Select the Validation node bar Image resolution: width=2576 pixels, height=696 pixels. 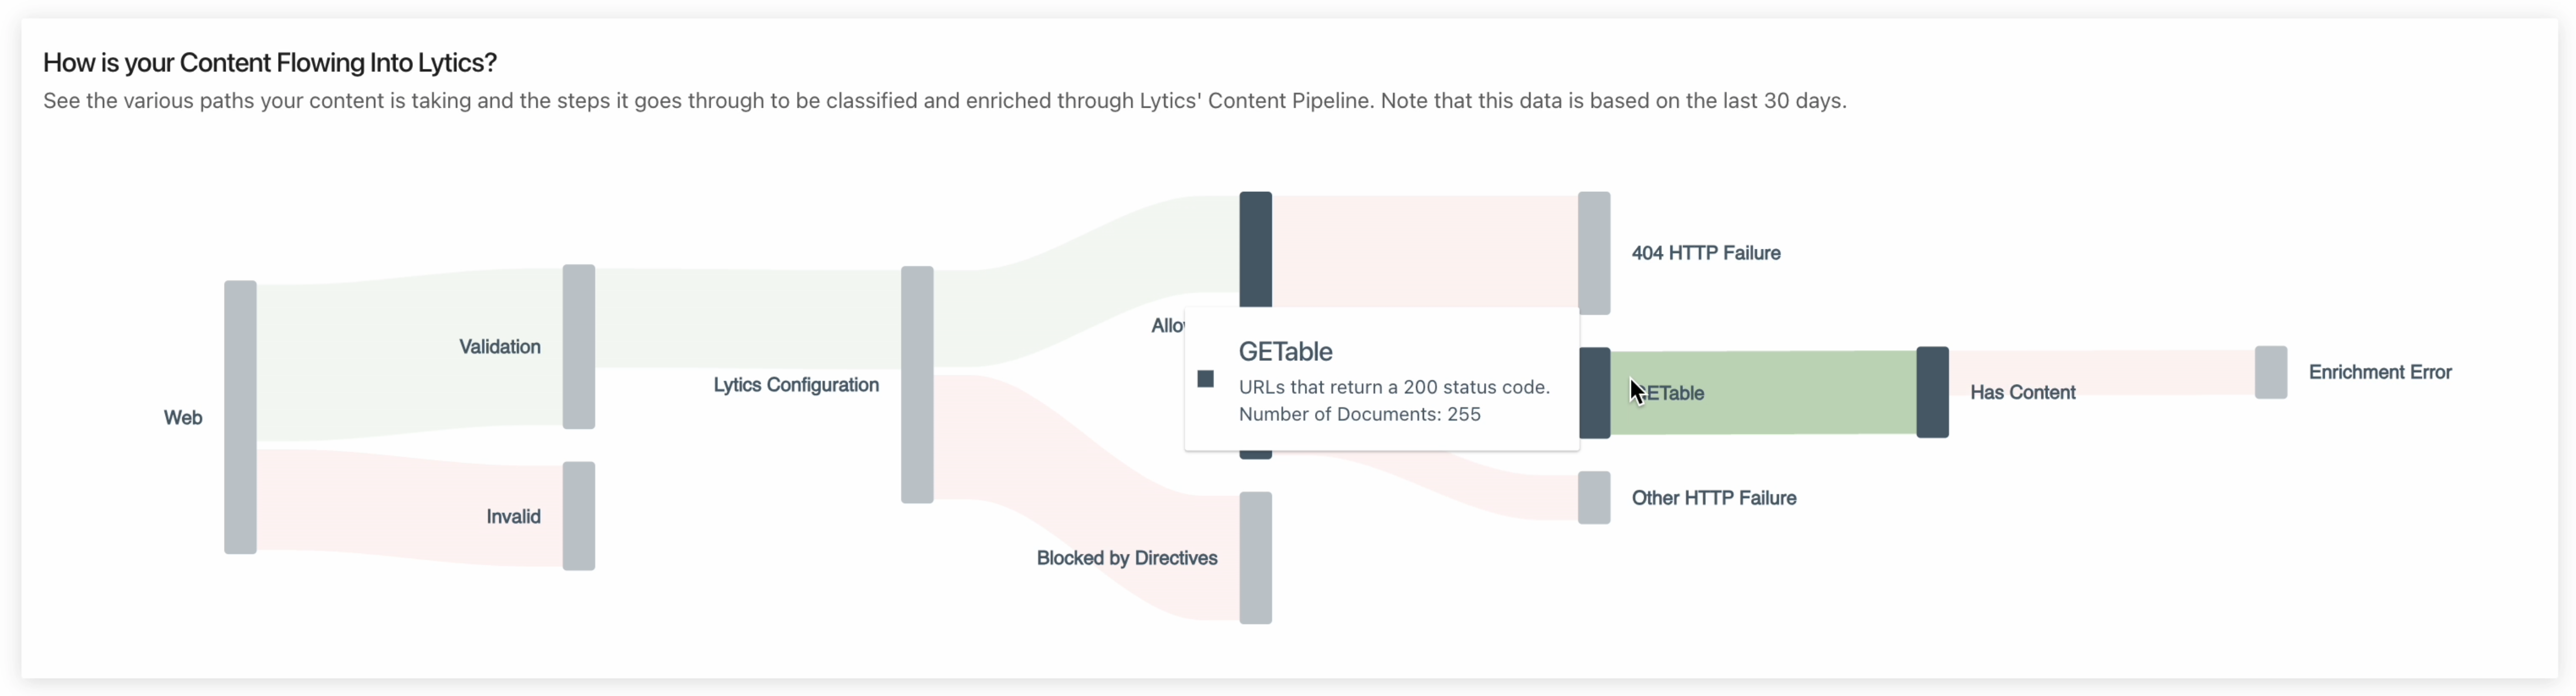point(579,347)
